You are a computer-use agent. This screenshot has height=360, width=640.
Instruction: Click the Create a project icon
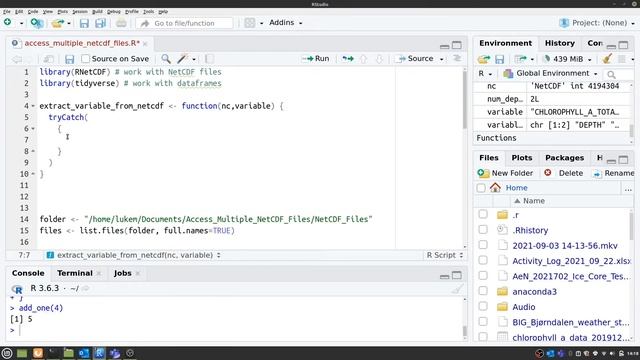37,23
